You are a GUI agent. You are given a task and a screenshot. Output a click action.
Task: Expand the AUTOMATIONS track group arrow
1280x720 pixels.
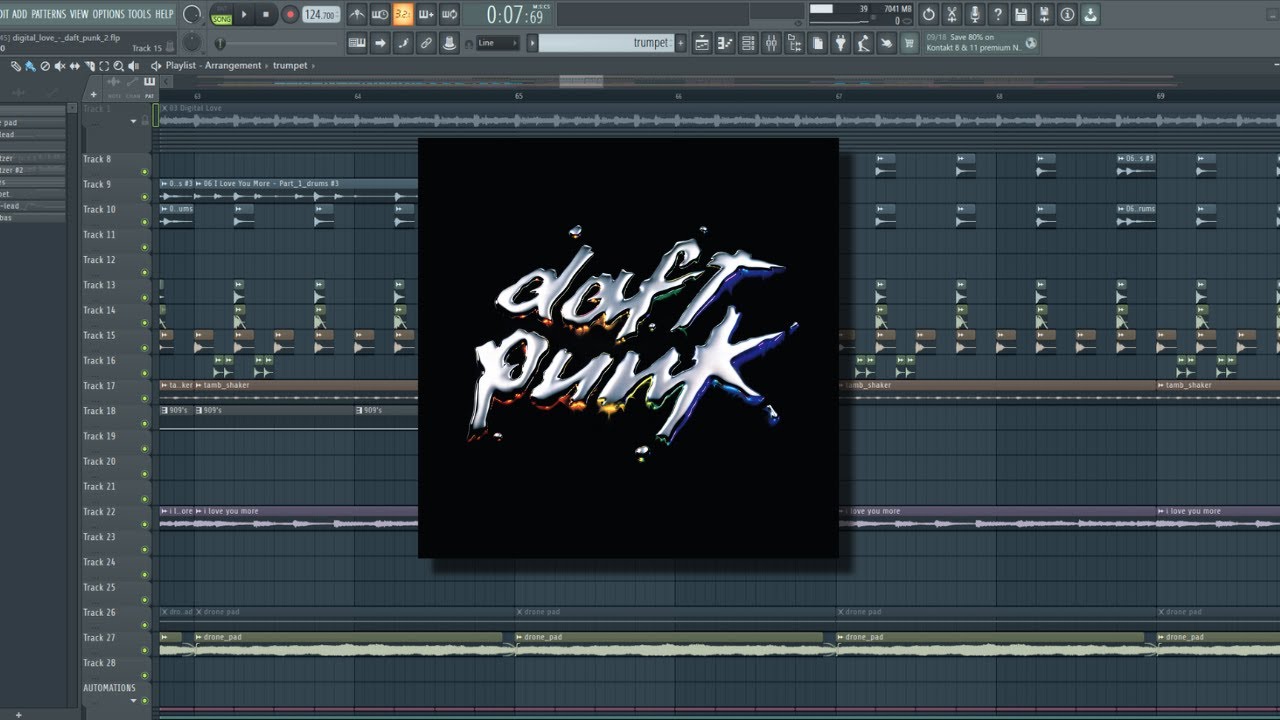133,700
